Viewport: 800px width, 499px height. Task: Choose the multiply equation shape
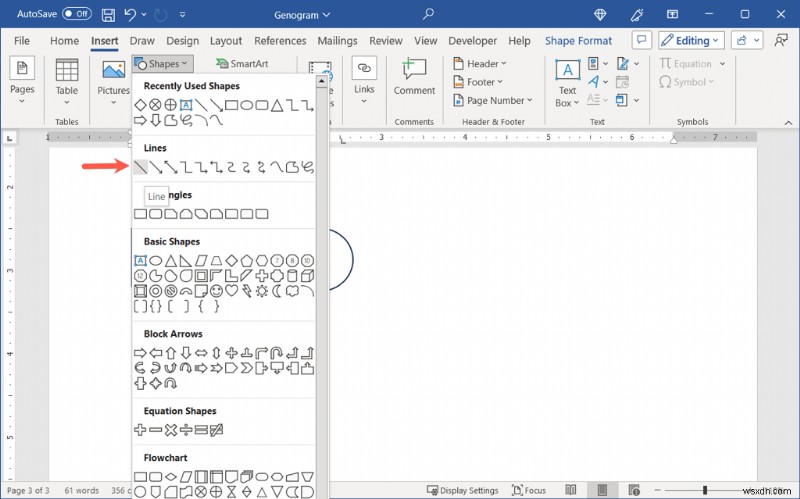coord(171,430)
